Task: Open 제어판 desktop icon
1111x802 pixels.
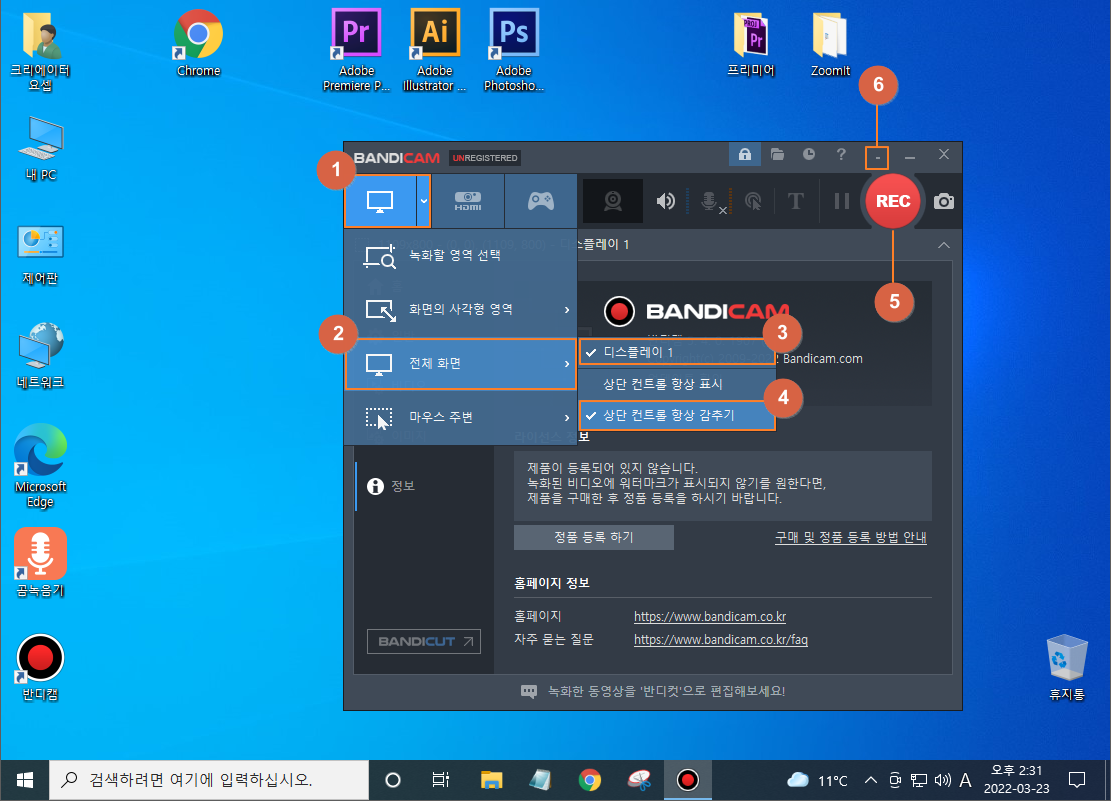Action: [40, 255]
